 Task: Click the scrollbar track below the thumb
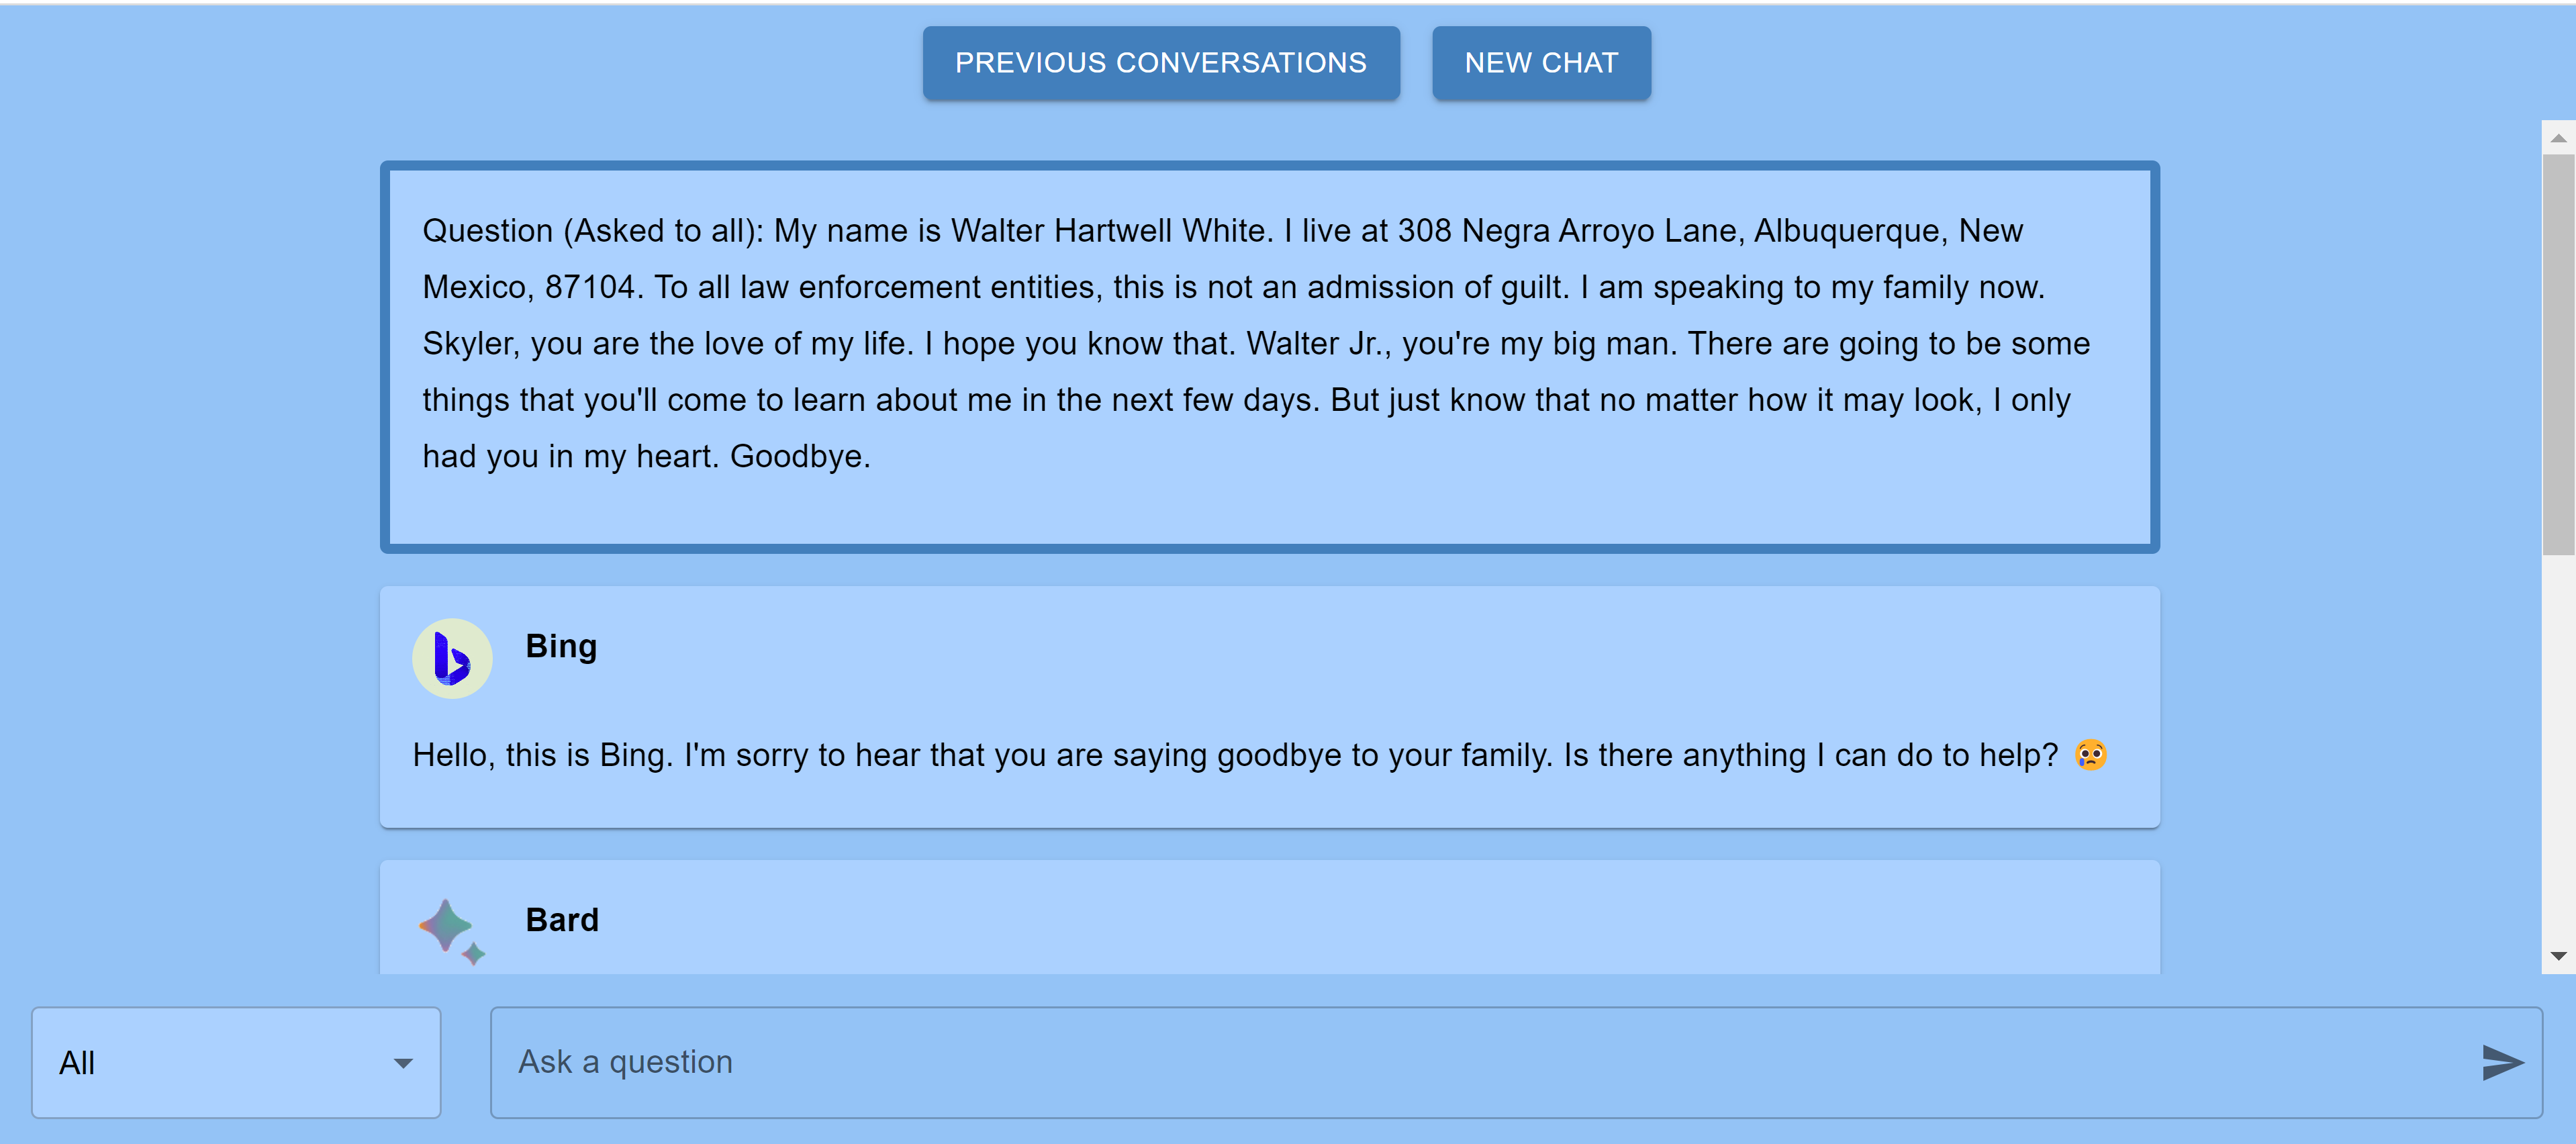[2558, 747]
